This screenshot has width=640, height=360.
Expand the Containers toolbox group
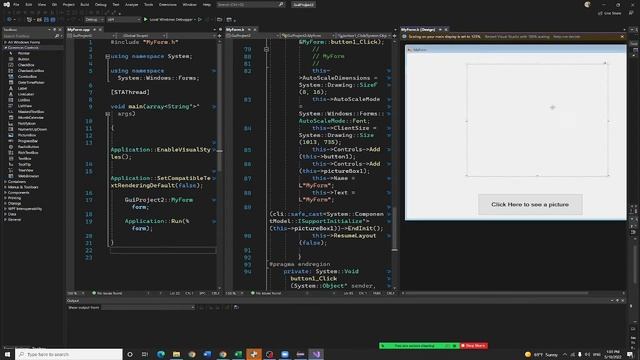coord(6,182)
